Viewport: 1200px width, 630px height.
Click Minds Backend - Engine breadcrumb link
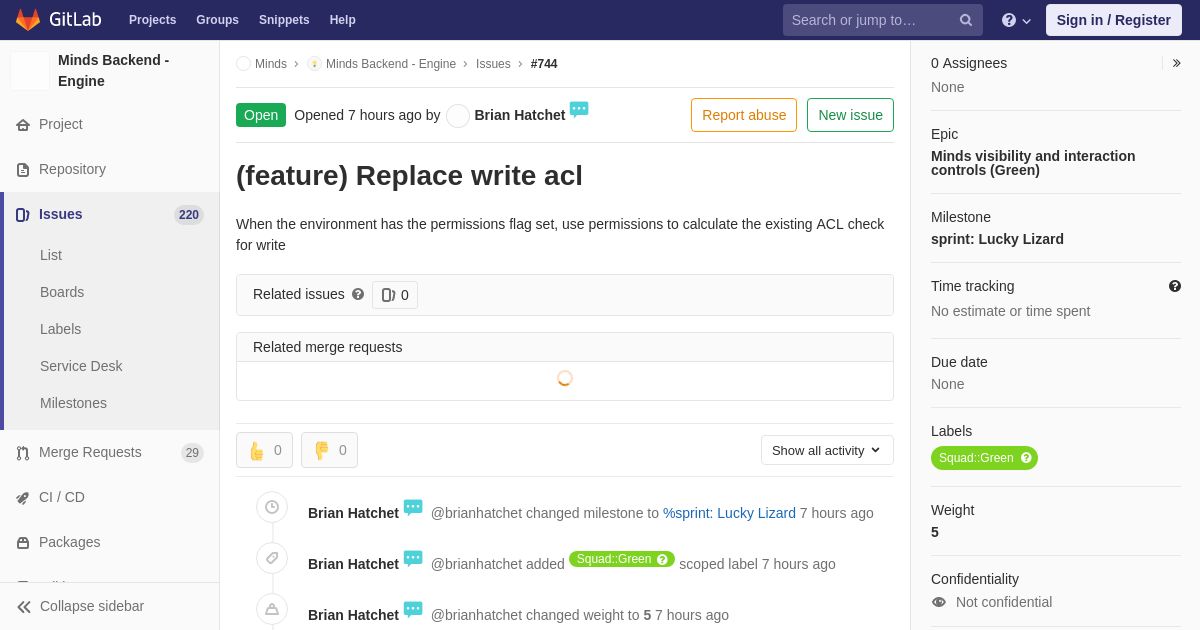[391, 64]
